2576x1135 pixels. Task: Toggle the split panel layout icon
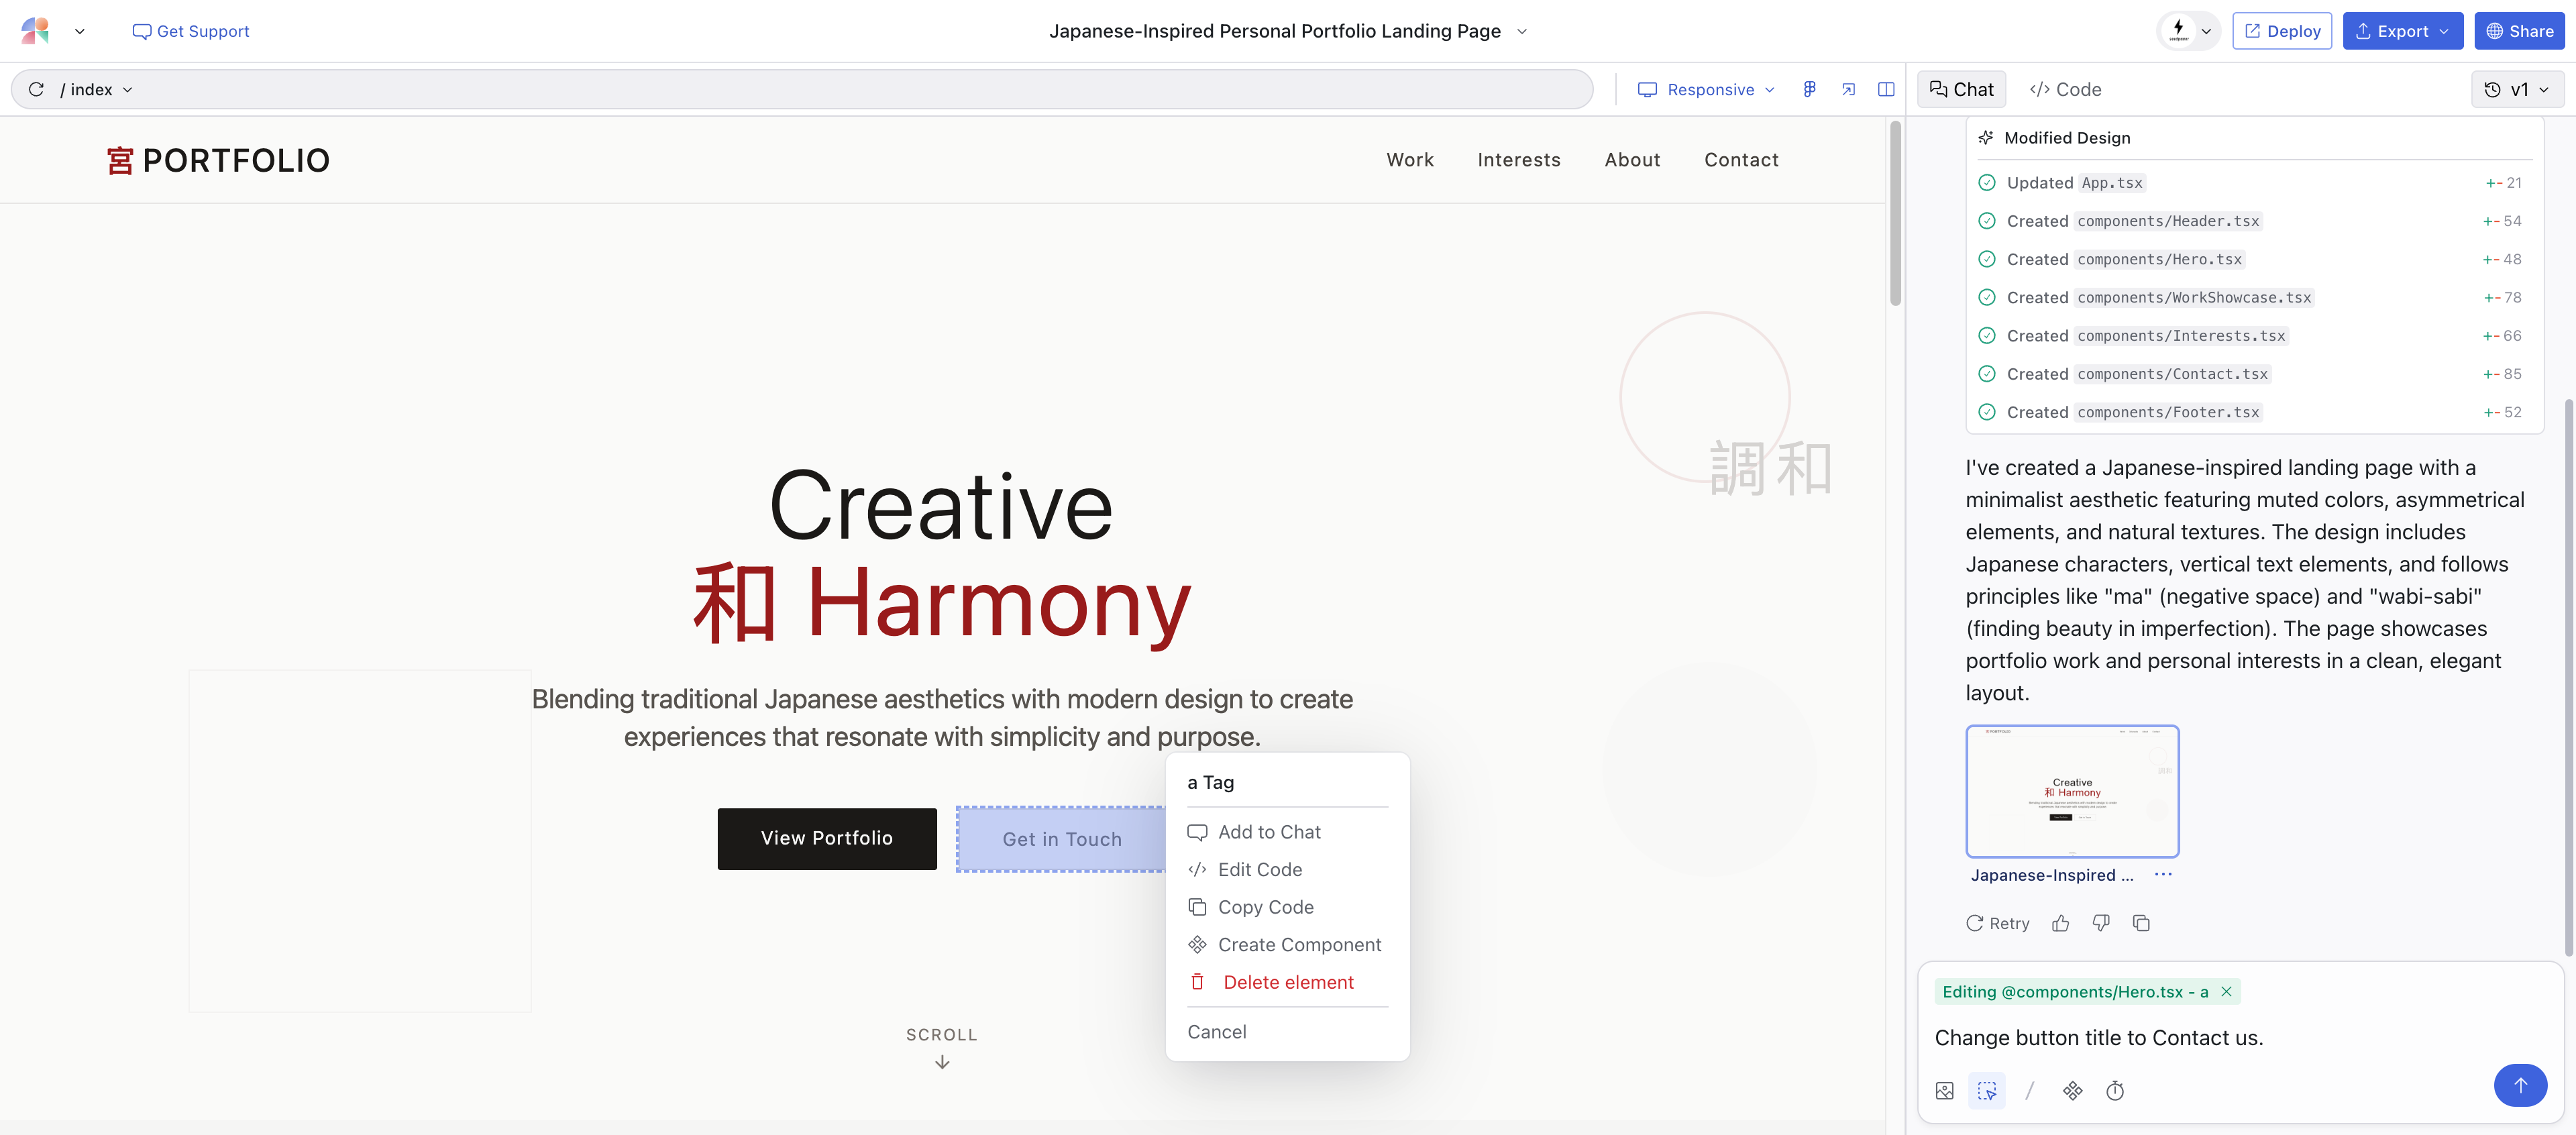[x=1886, y=89]
